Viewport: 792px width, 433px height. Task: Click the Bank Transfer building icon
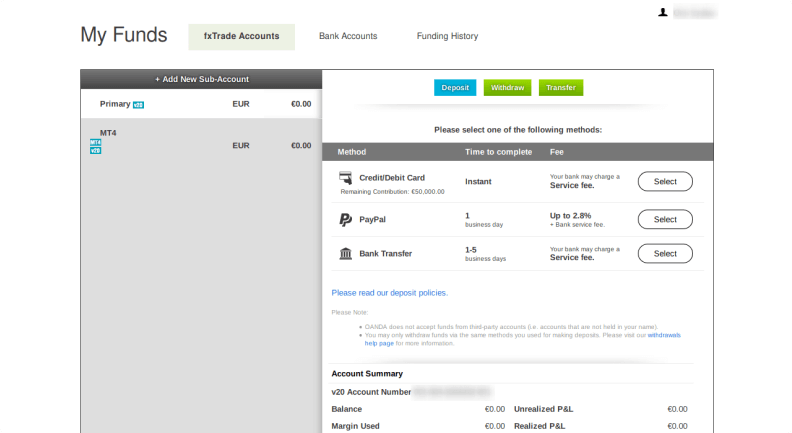click(x=345, y=253)
